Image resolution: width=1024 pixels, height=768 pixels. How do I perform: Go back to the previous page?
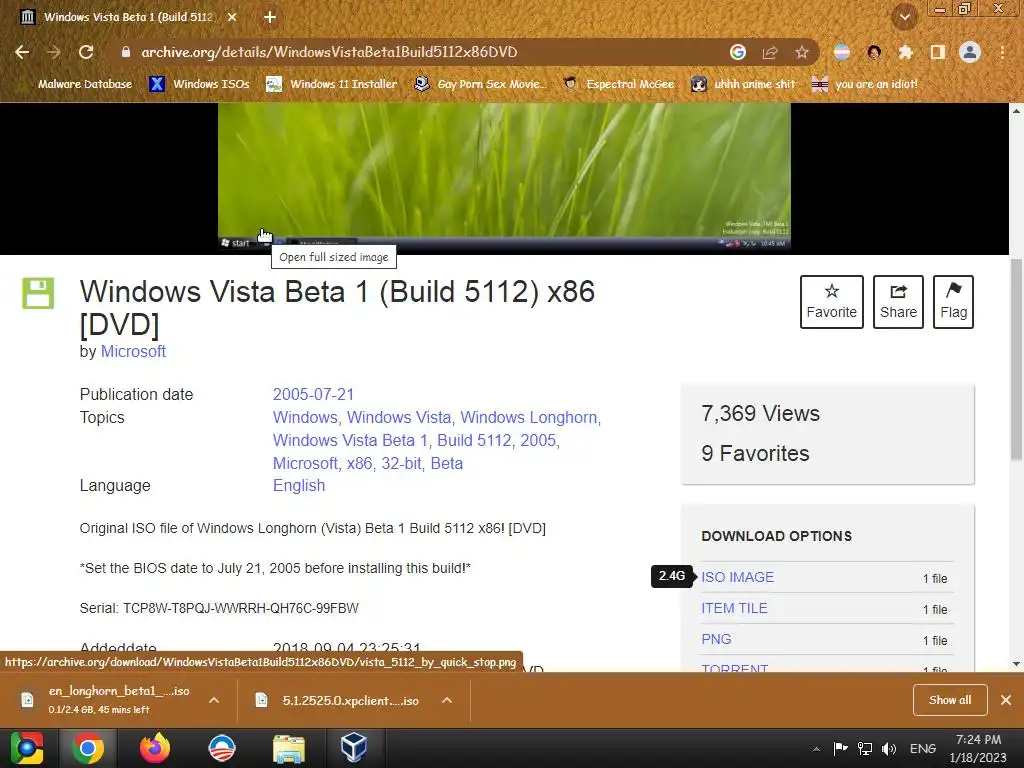[22, 52]
